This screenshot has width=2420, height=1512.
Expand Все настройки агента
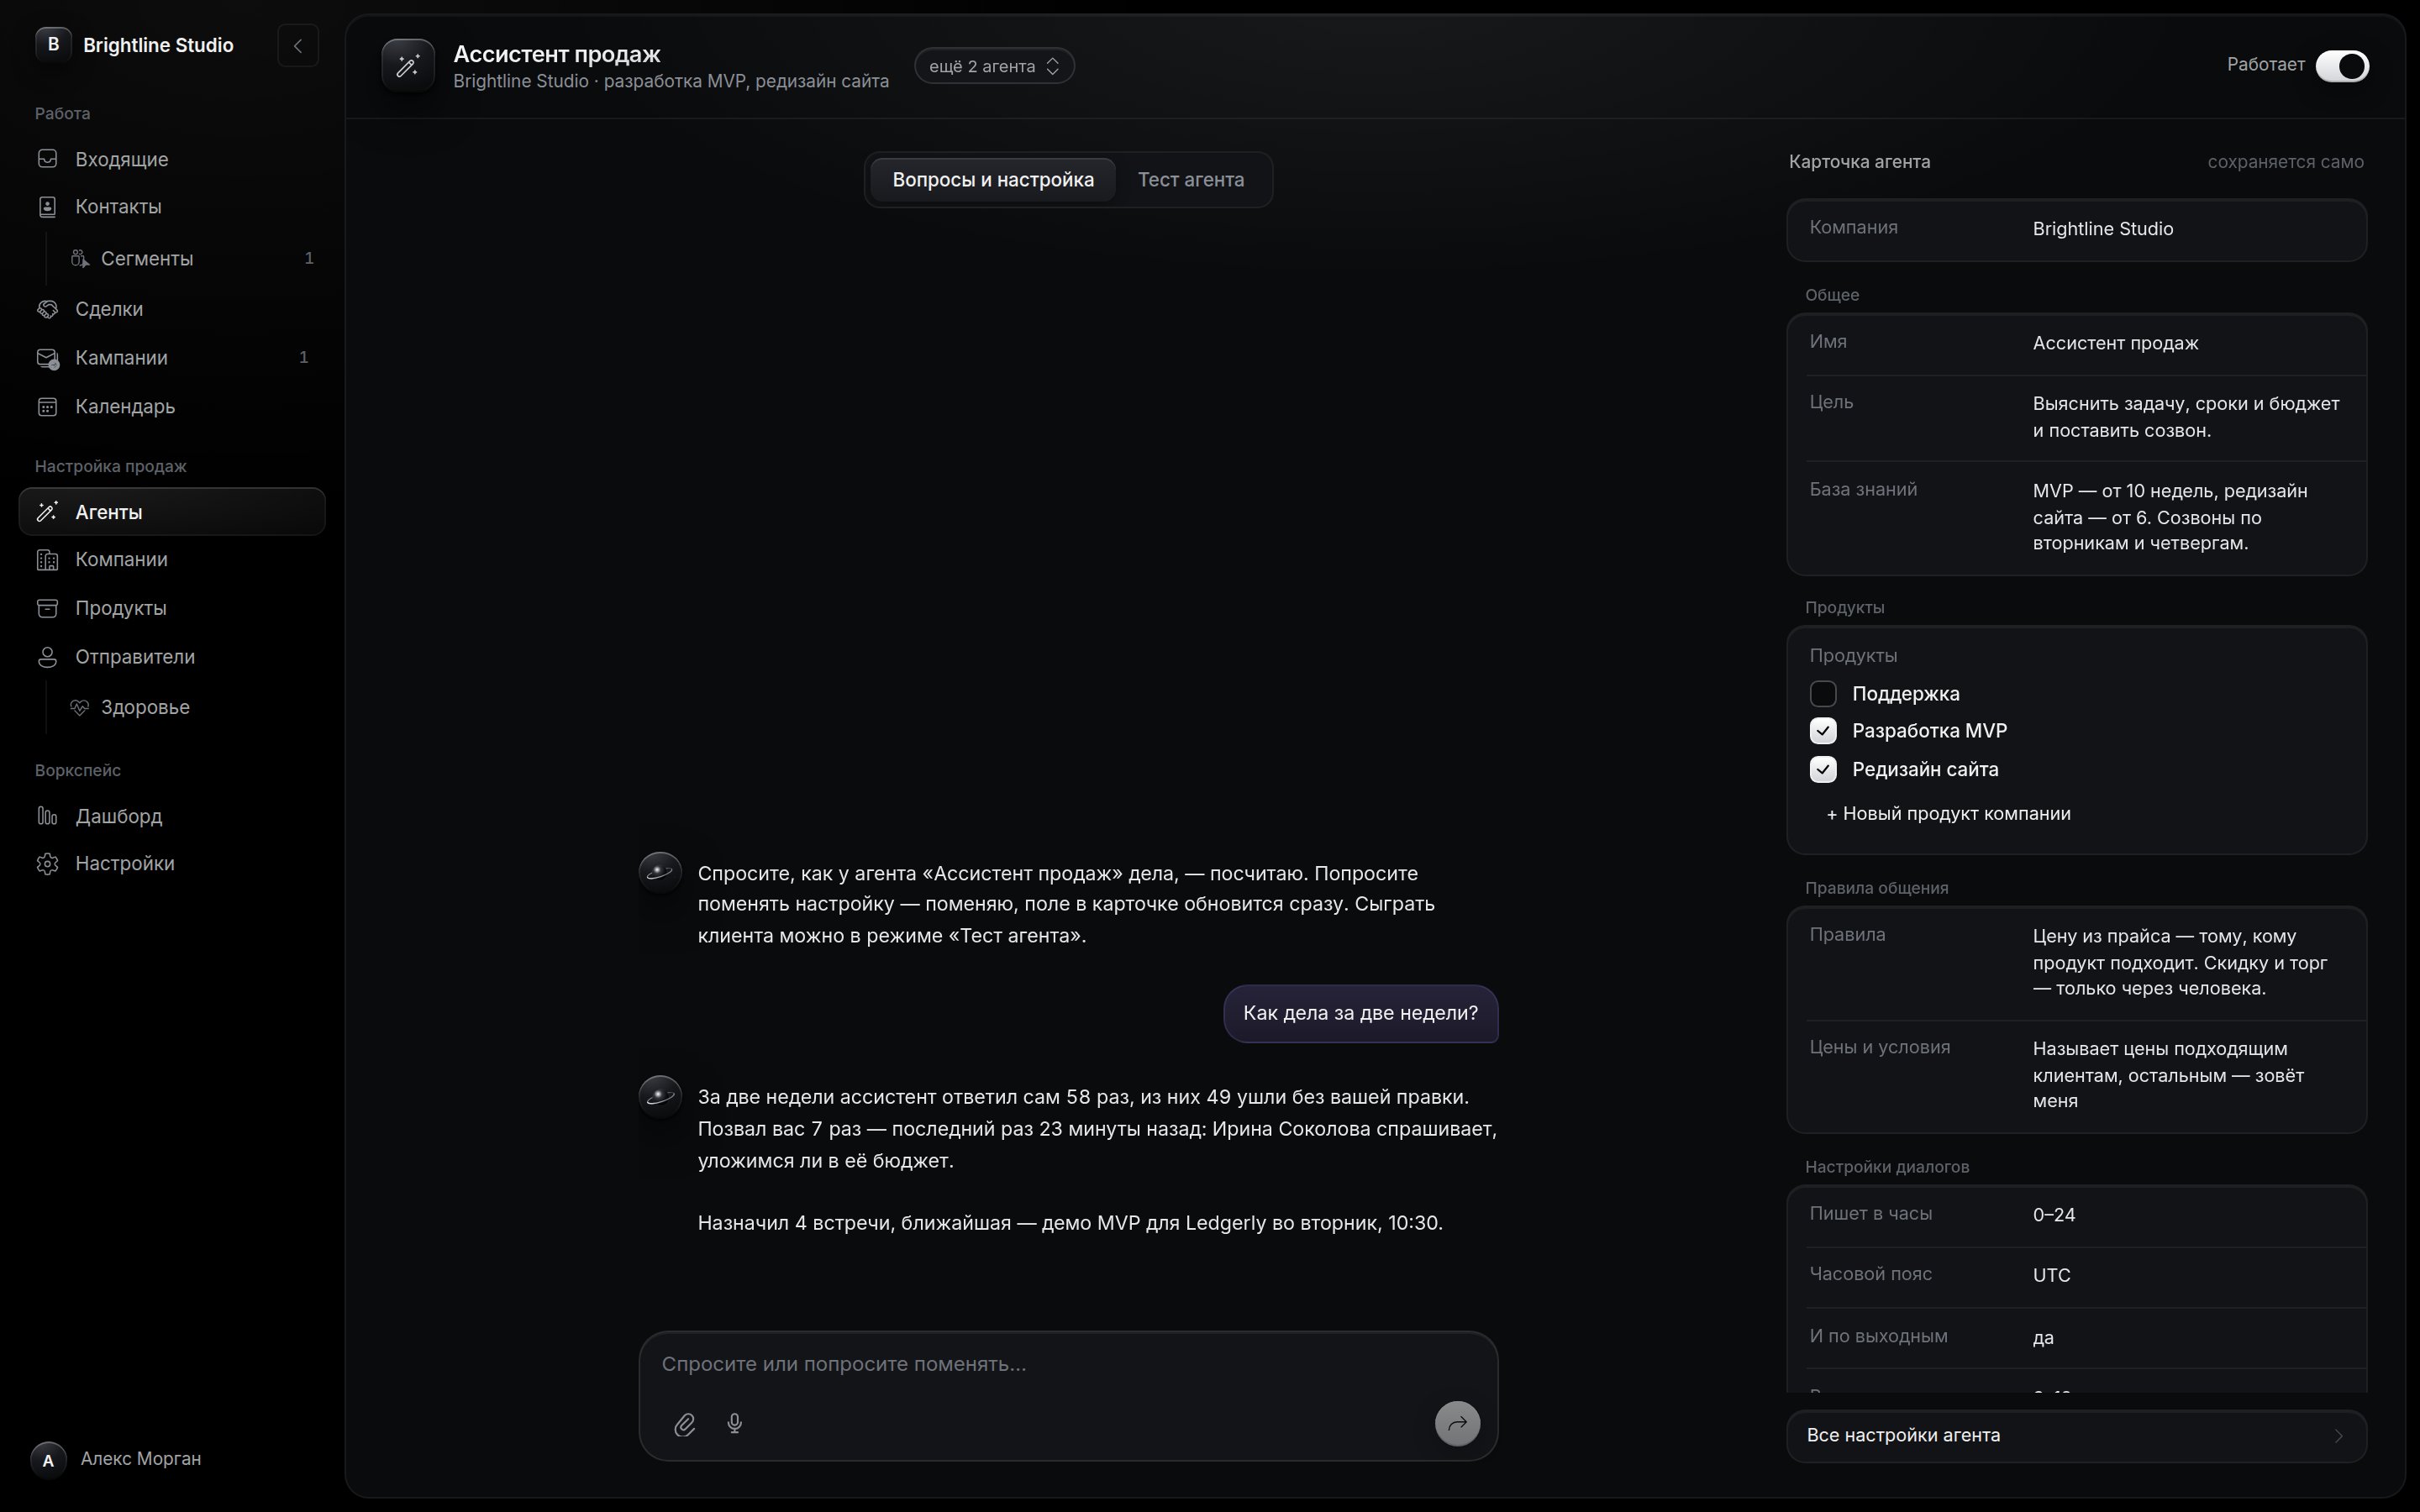click(2076, 1436)
